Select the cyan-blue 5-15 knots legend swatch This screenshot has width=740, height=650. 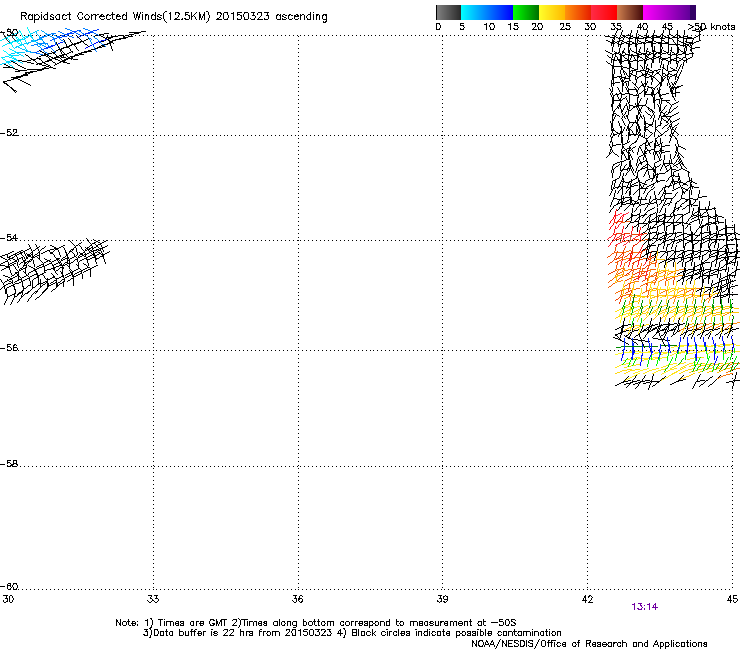487,12
